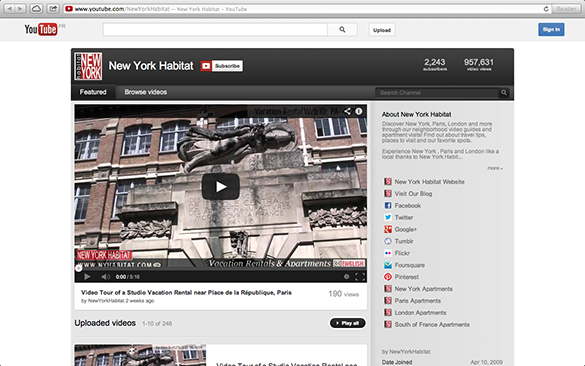Click the 2,243 subscribers count

435,64
